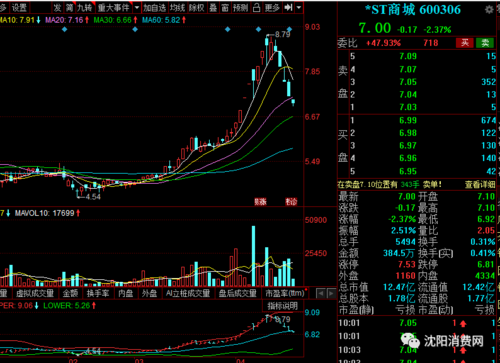The width and height of the screenshot is (500, 363).
Task: Select the AI立桩成交量 indicator tab
Action: click(x=188, y=293)
